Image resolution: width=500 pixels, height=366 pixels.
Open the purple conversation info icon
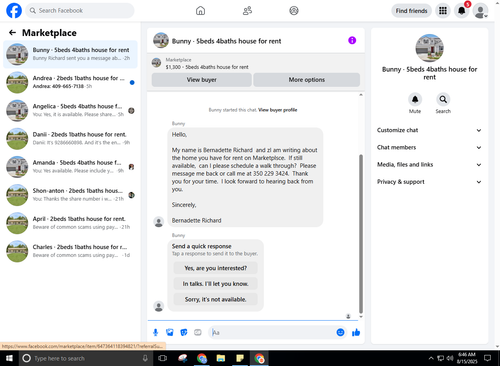click(352, 40)
